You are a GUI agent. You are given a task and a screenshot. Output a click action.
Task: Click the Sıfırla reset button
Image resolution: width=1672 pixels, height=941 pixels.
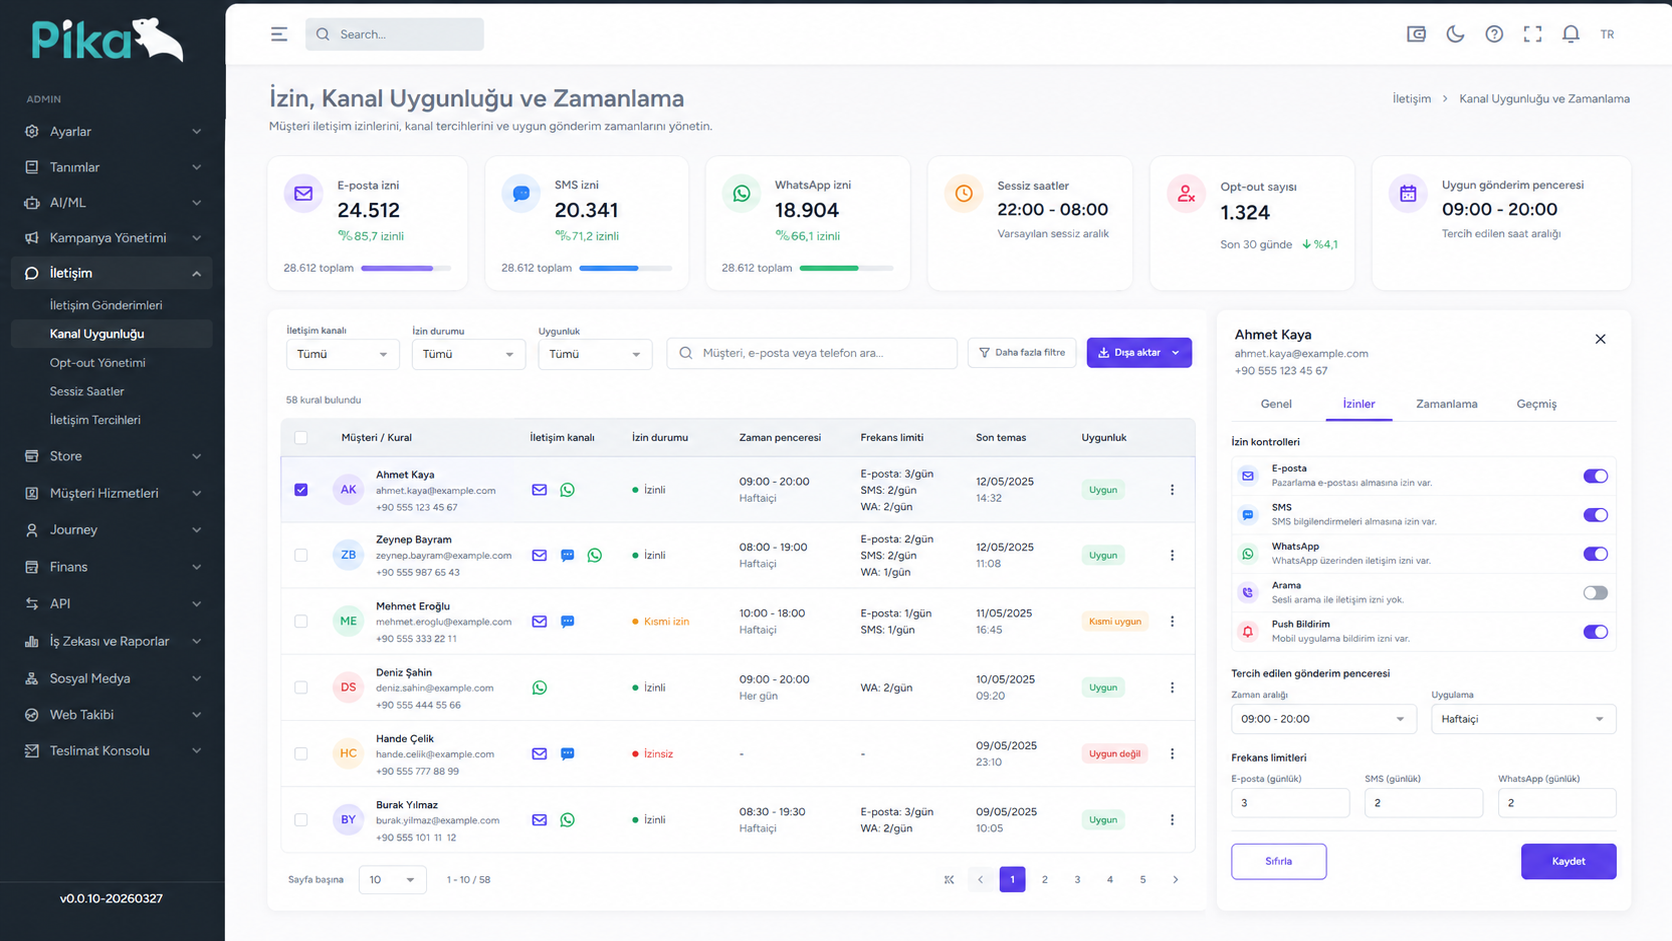[1278, 862]
